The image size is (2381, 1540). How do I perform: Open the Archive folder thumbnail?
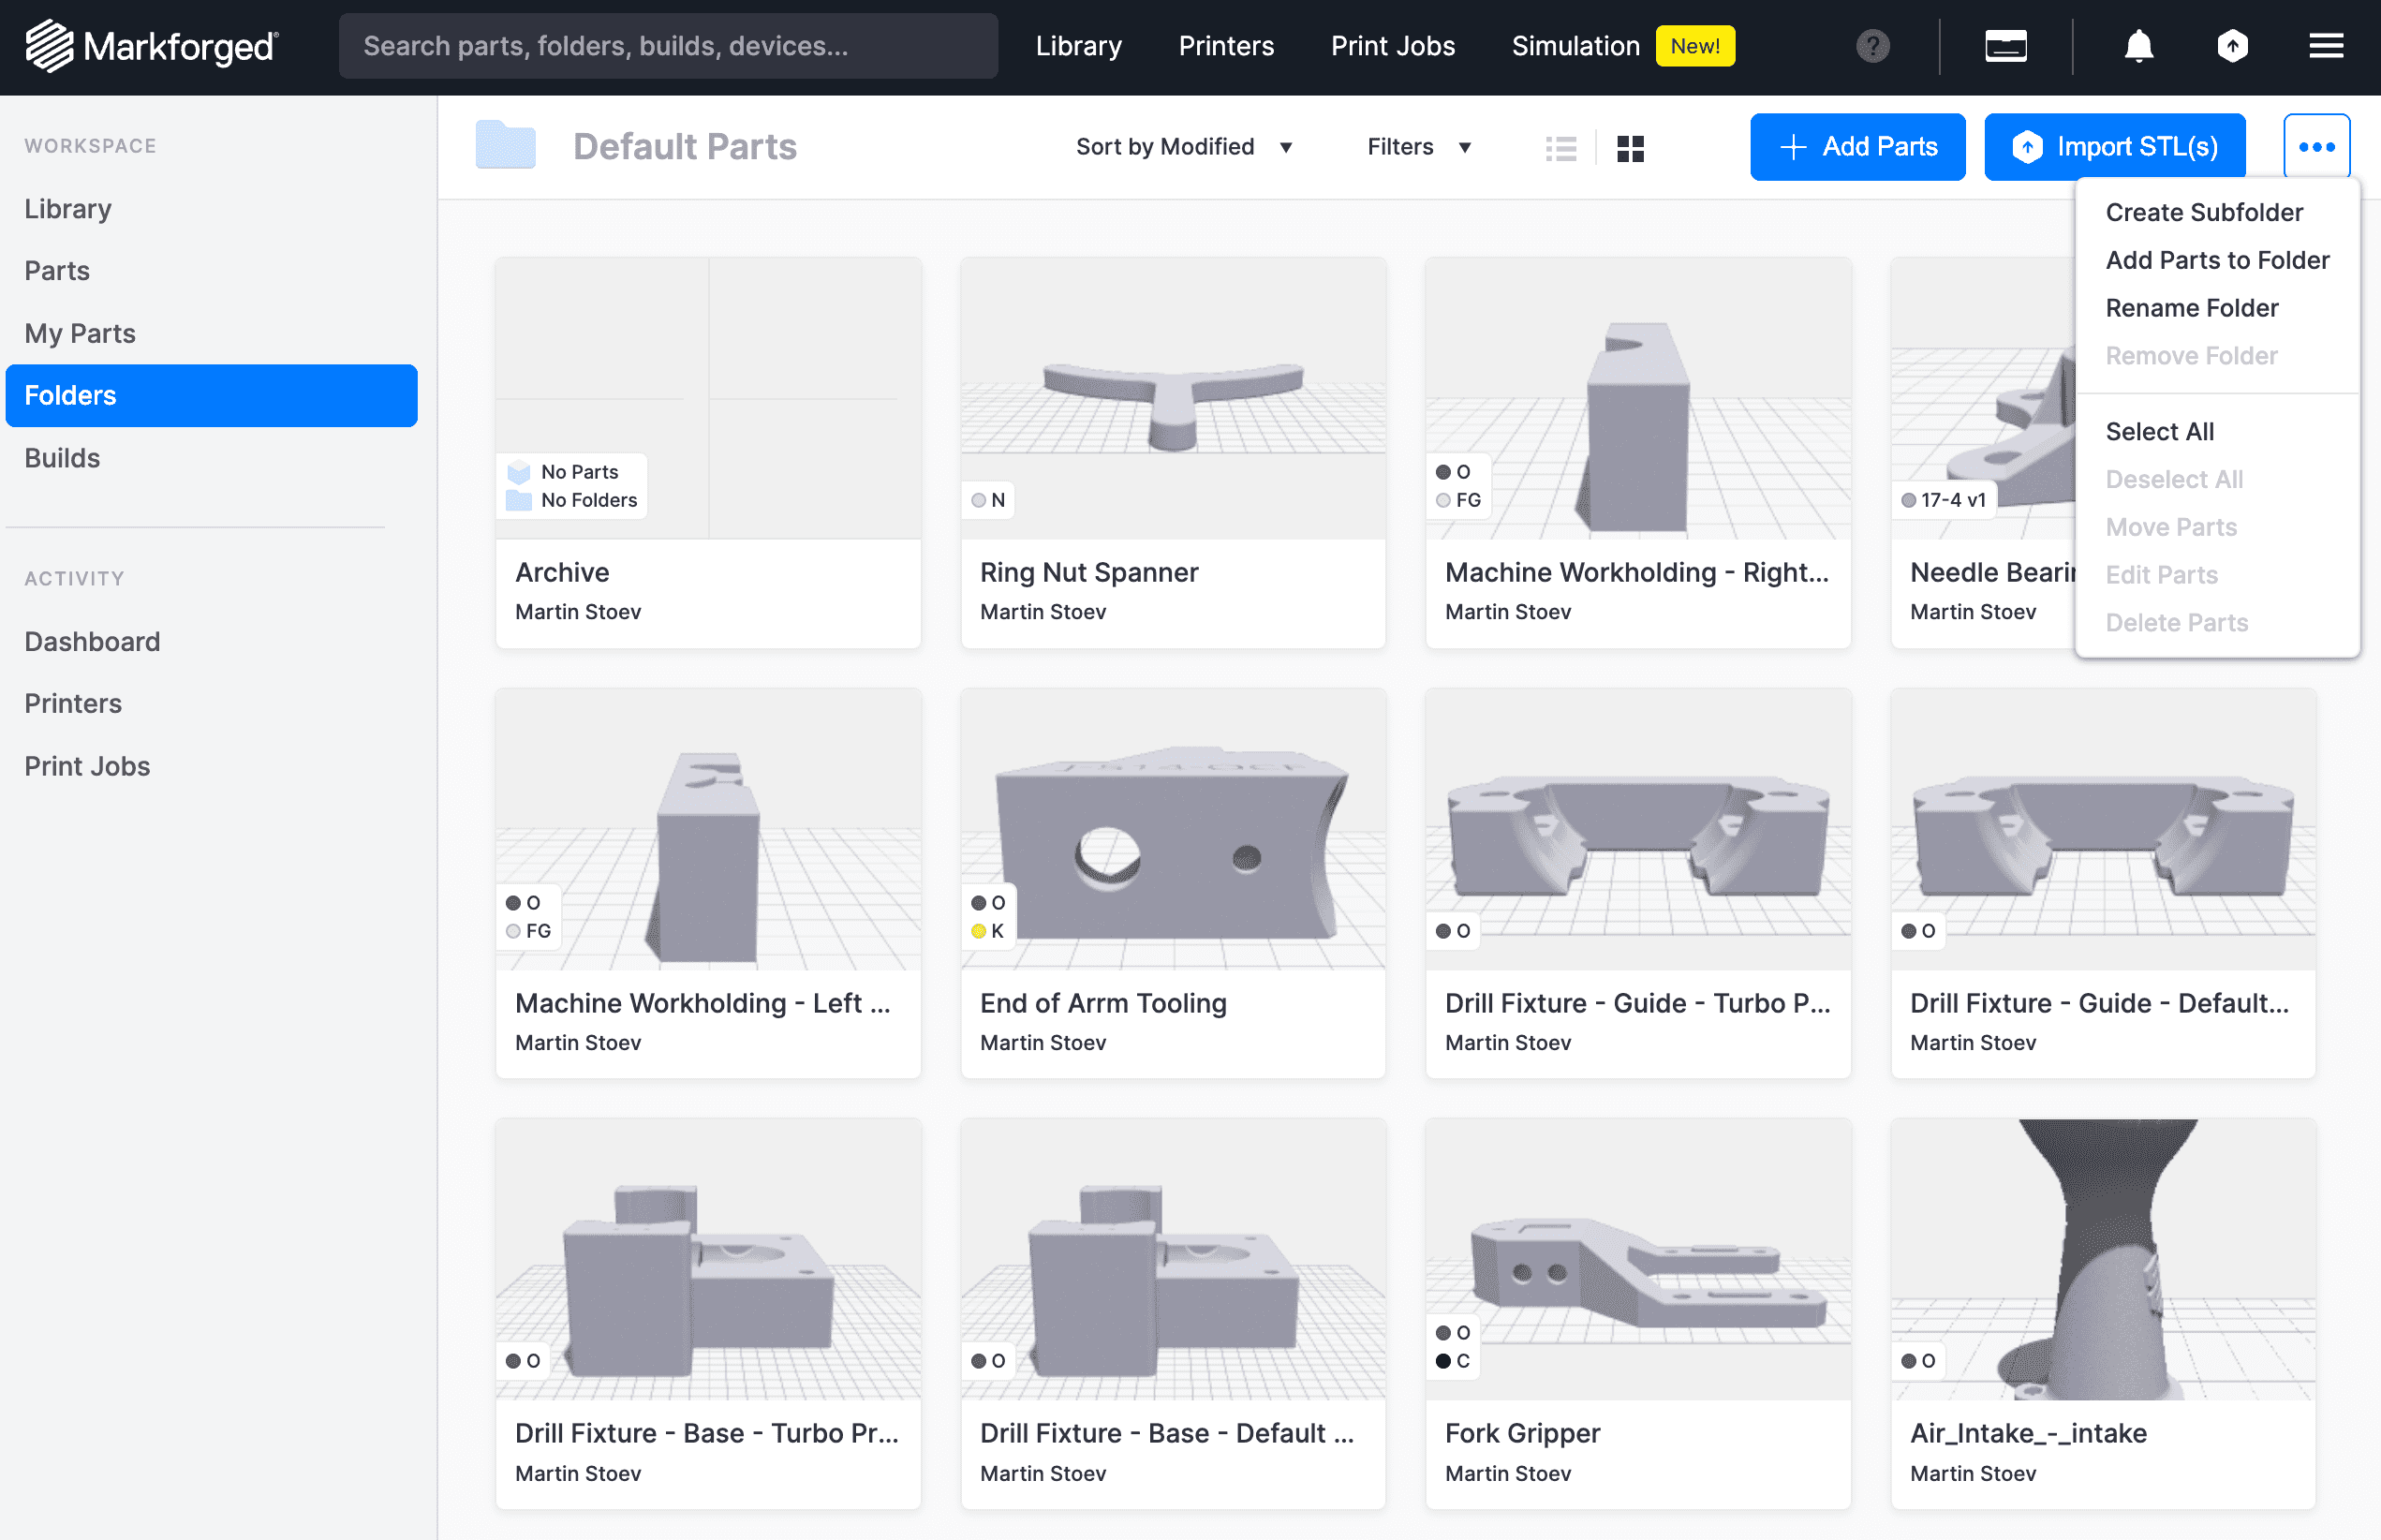pos(707,397)
